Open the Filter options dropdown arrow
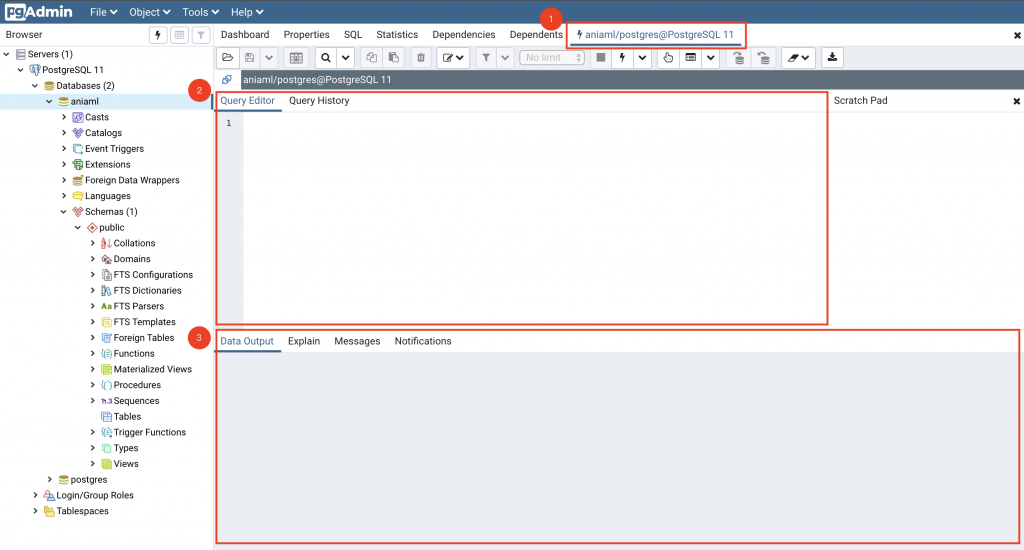Screen dimensions: 1024x550 pos(505,57)
